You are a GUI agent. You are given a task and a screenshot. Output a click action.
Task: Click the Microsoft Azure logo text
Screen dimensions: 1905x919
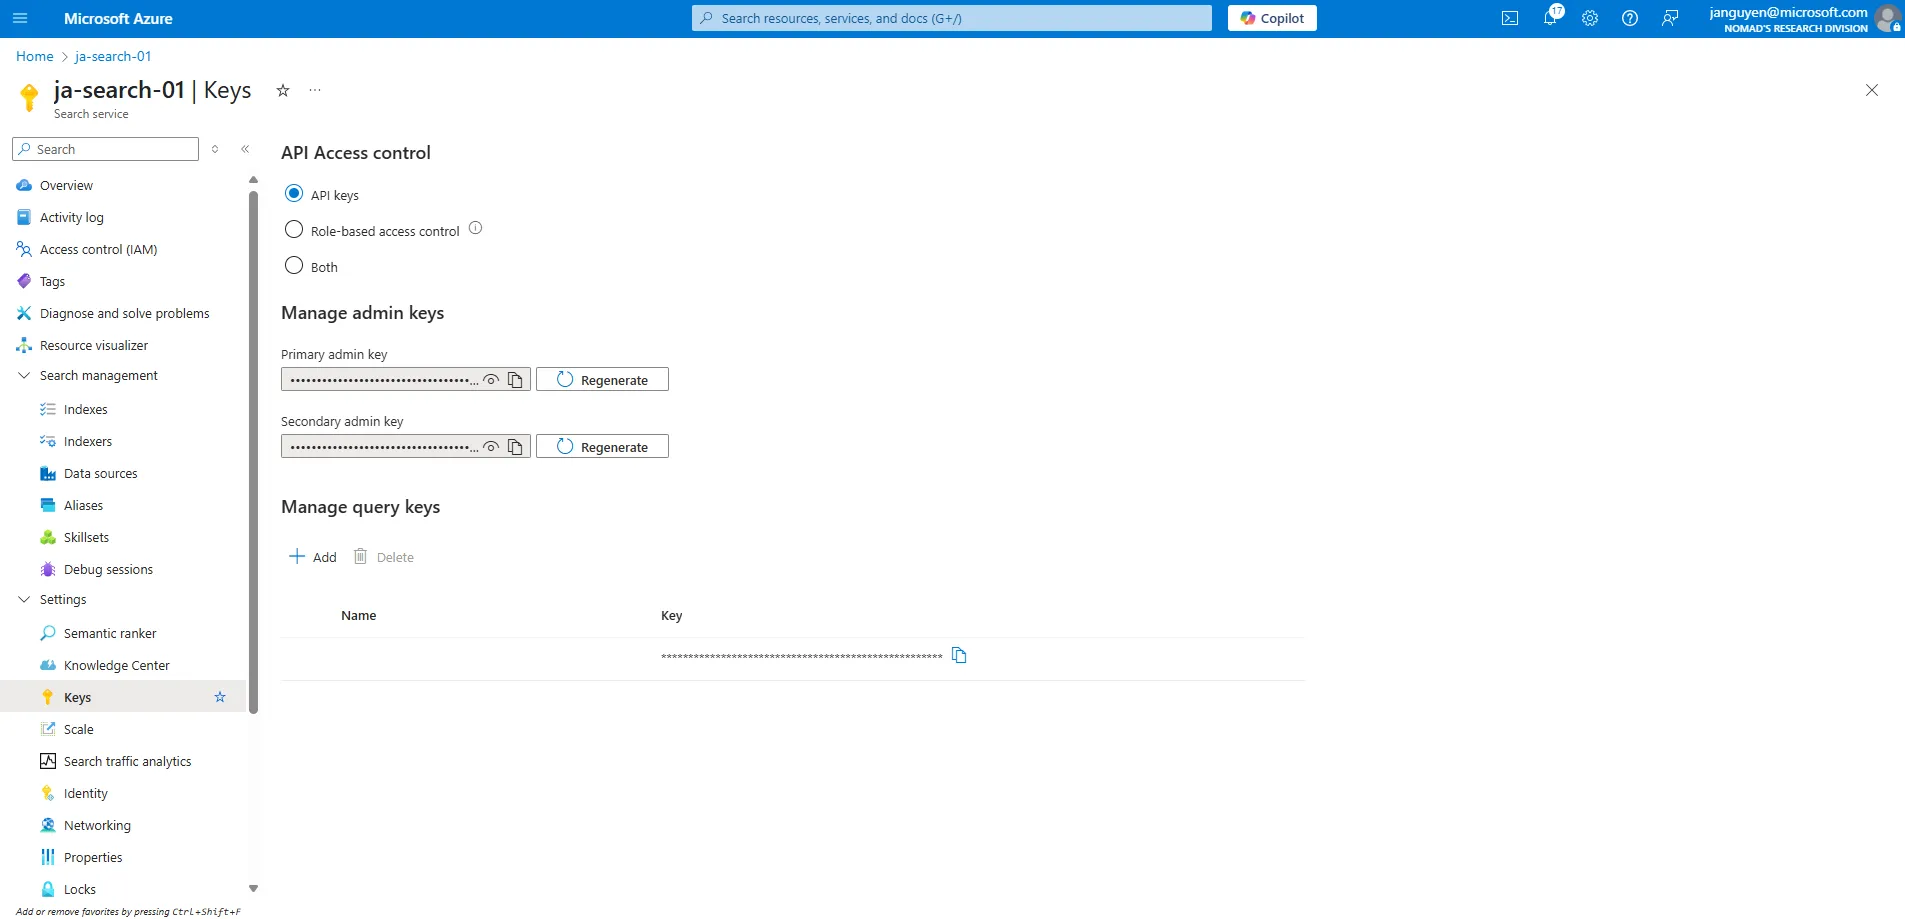click(x=118, y=18)
